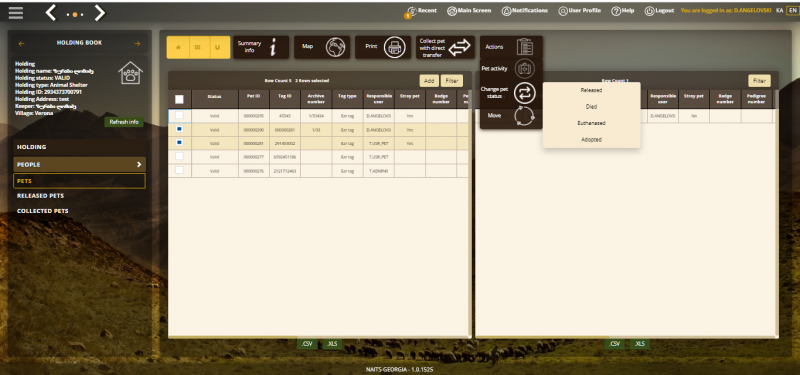
Task: Go to Main Screen
Action: coord(469,11)
